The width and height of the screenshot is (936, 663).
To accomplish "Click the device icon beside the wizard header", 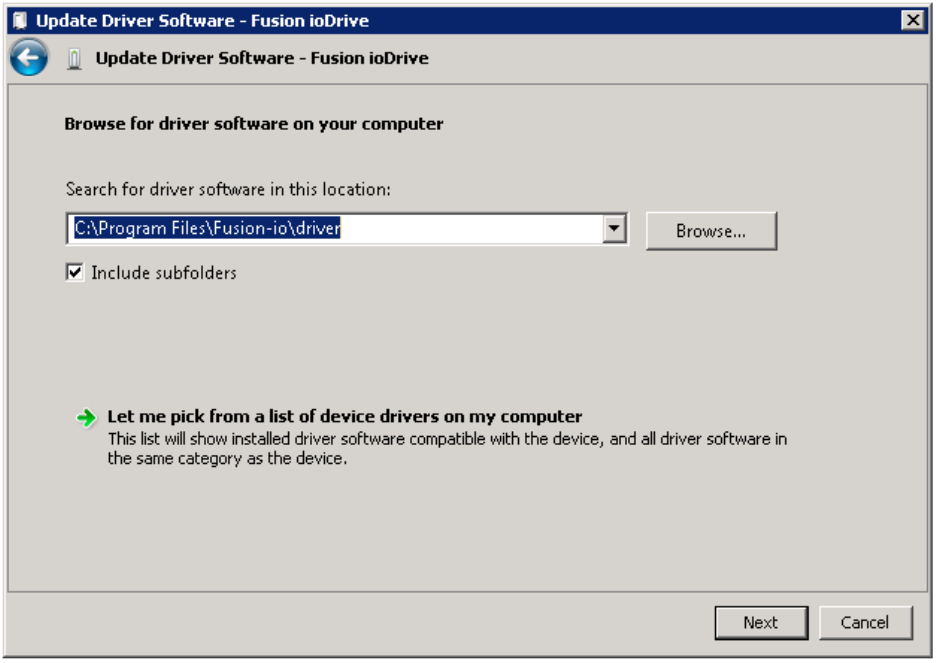I will click(75, 59).
